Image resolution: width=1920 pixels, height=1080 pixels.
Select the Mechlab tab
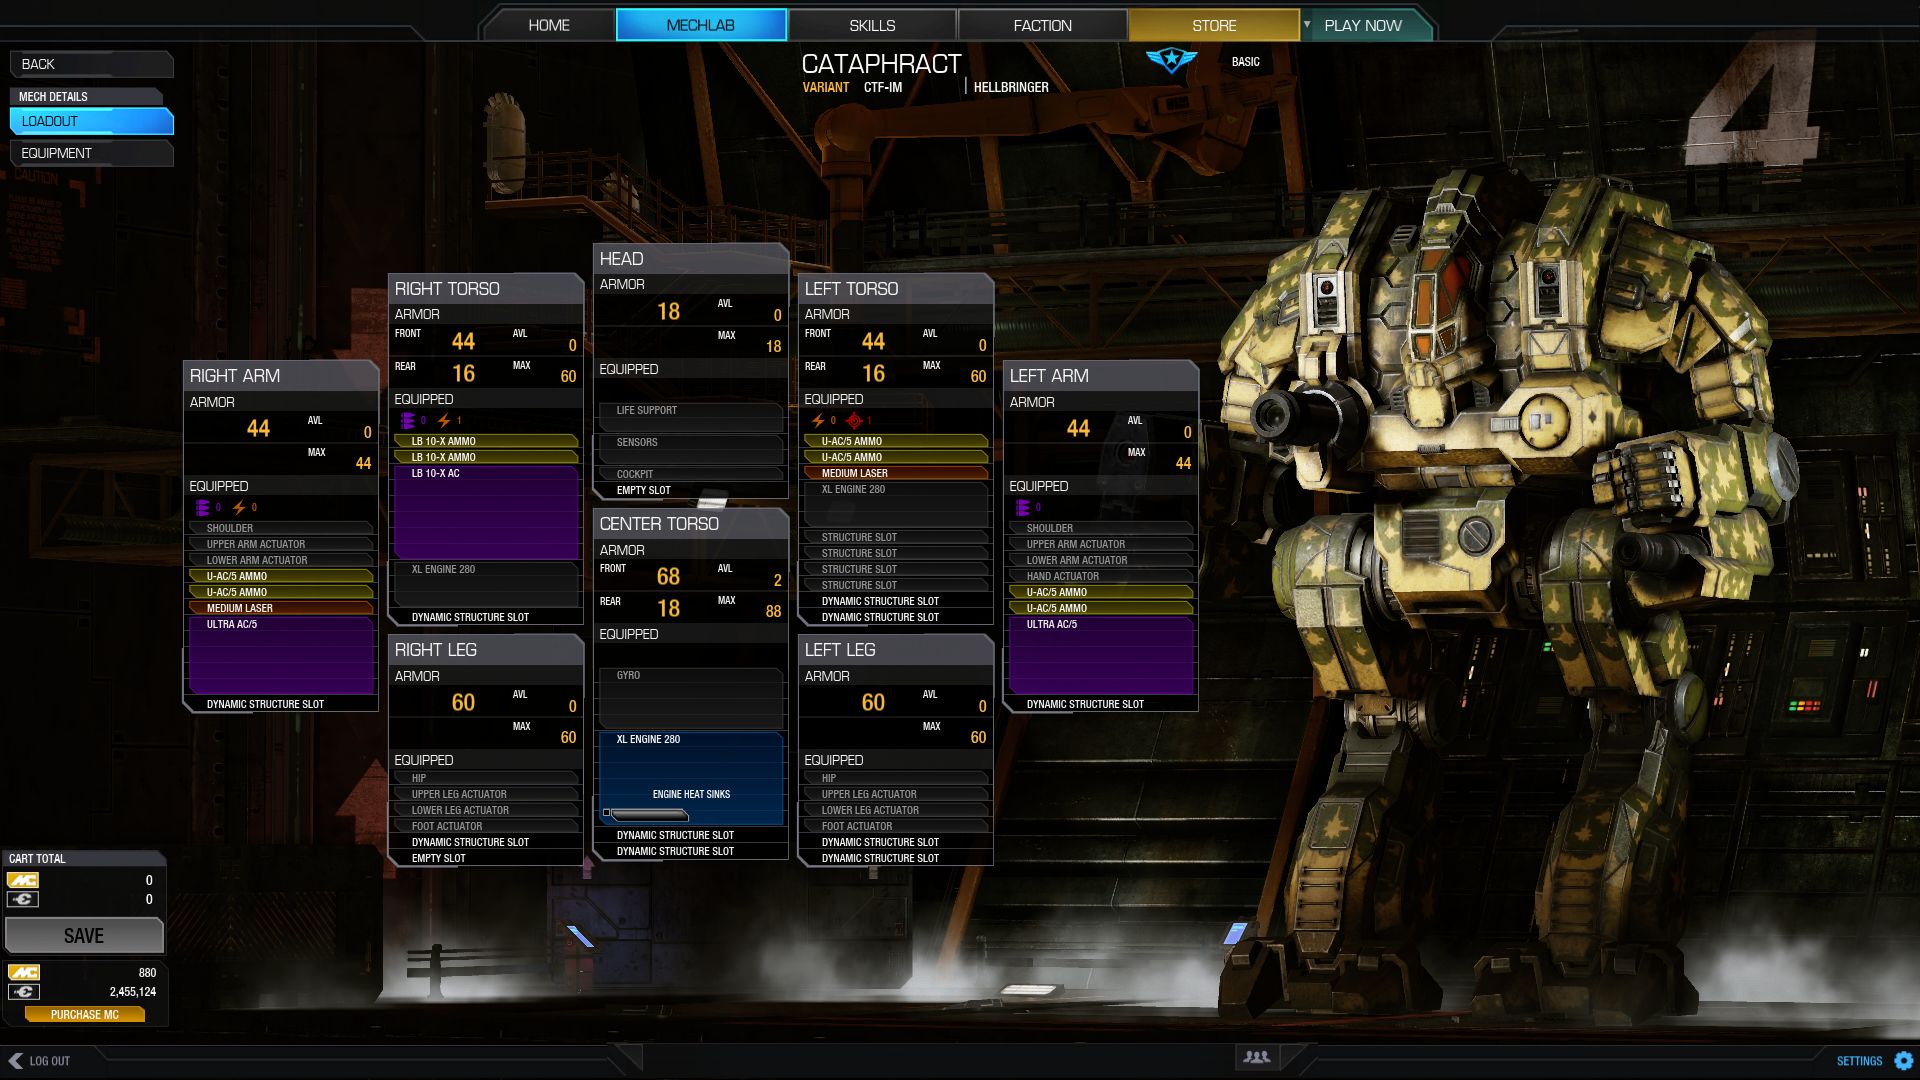pyautogui.click(x=701, y=25)
